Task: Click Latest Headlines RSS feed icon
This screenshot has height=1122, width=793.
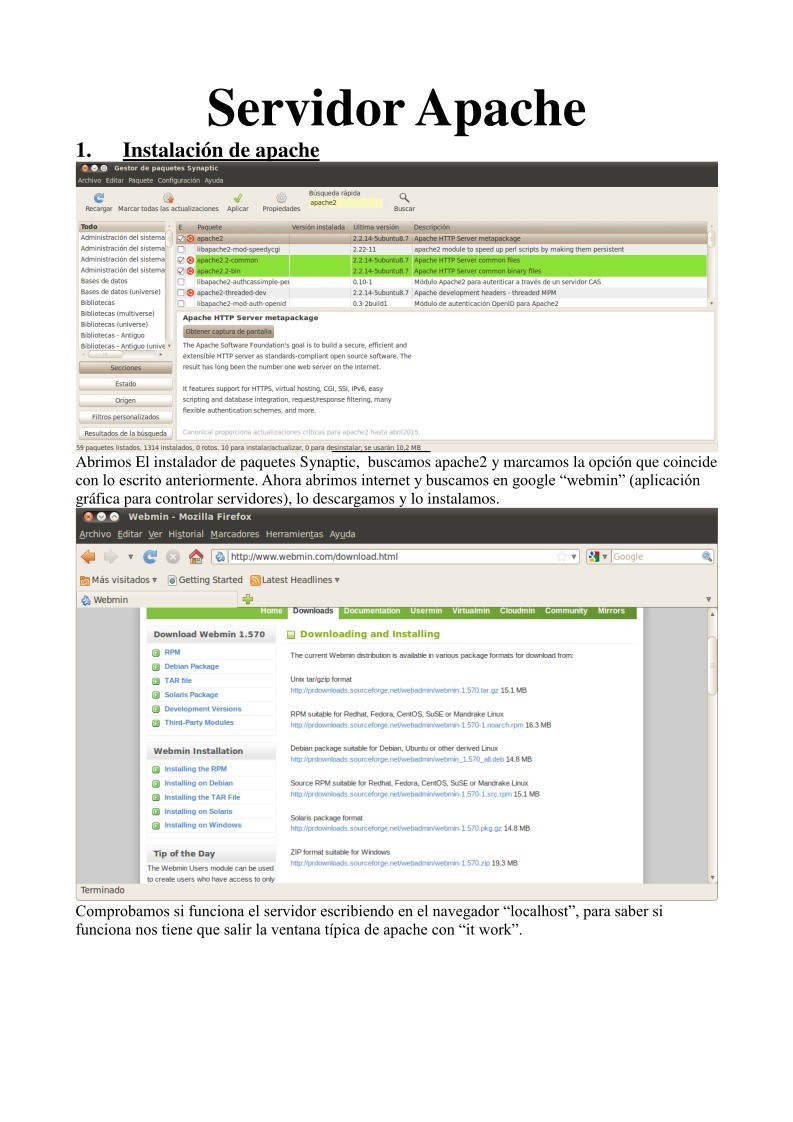Action: (255, 580)
